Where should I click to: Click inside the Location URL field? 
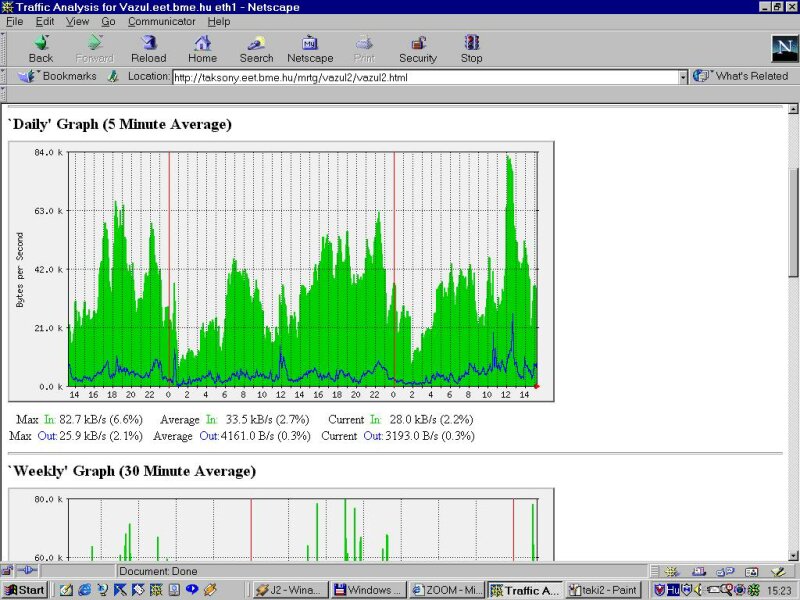coord(425,77)
